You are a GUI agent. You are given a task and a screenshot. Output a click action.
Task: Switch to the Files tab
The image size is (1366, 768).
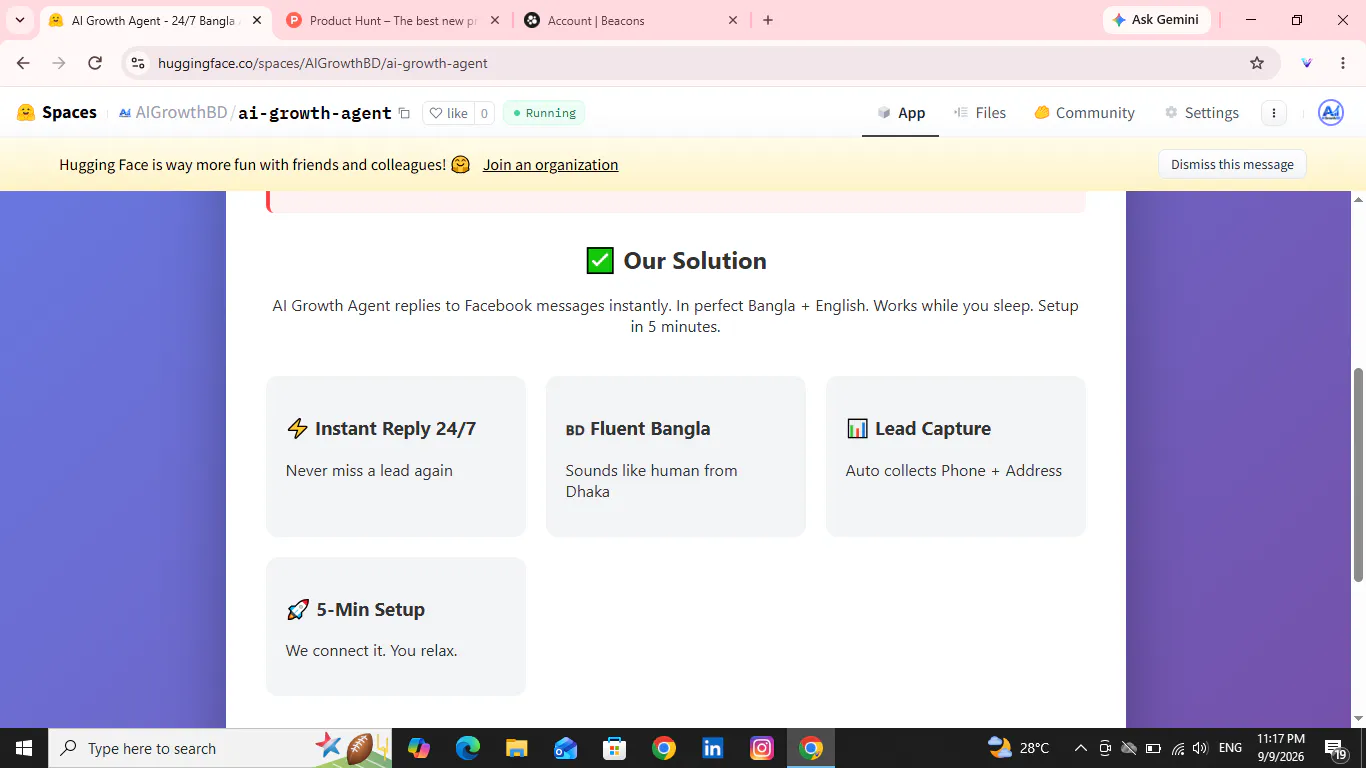click(x=979, y=113)
